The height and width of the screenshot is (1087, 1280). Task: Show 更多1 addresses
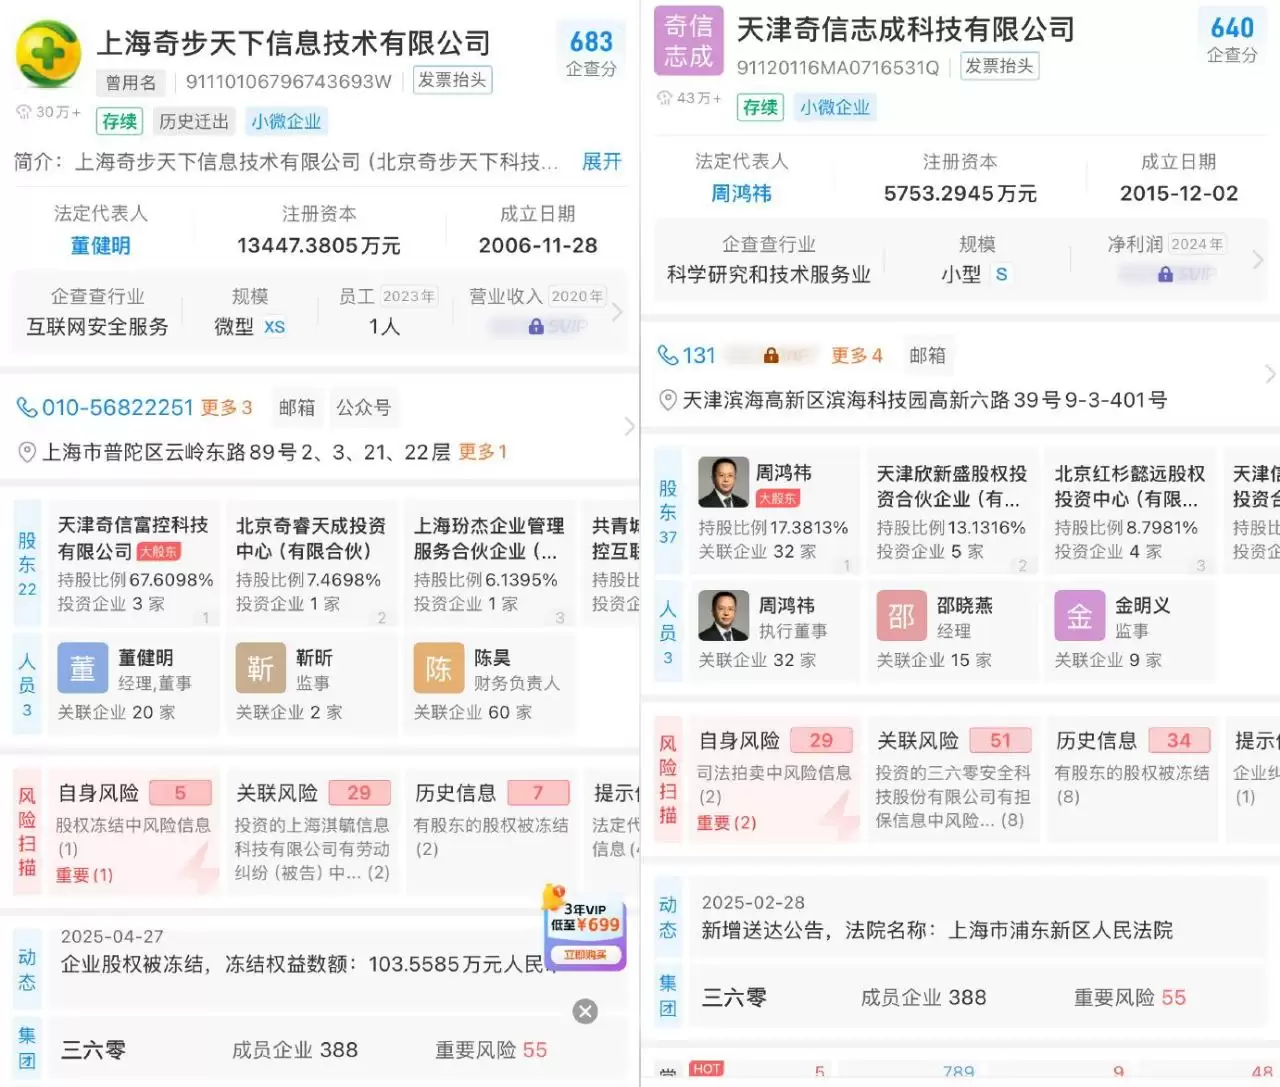[482, 452]
